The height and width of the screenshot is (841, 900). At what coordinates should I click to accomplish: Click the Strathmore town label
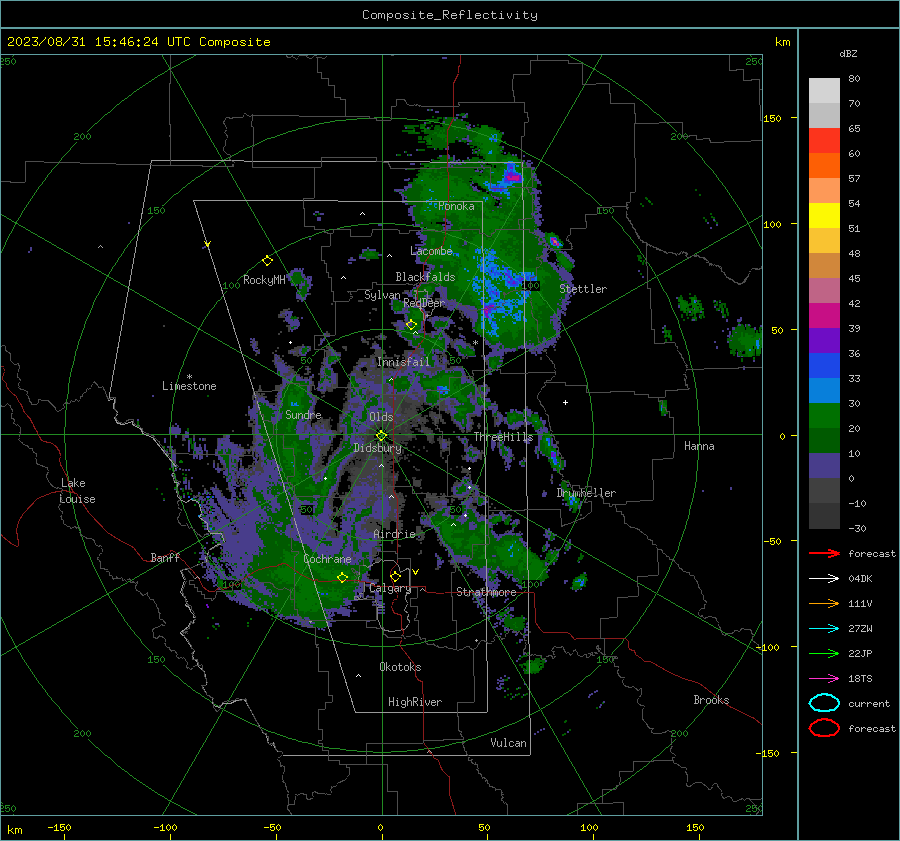[486, 592]
